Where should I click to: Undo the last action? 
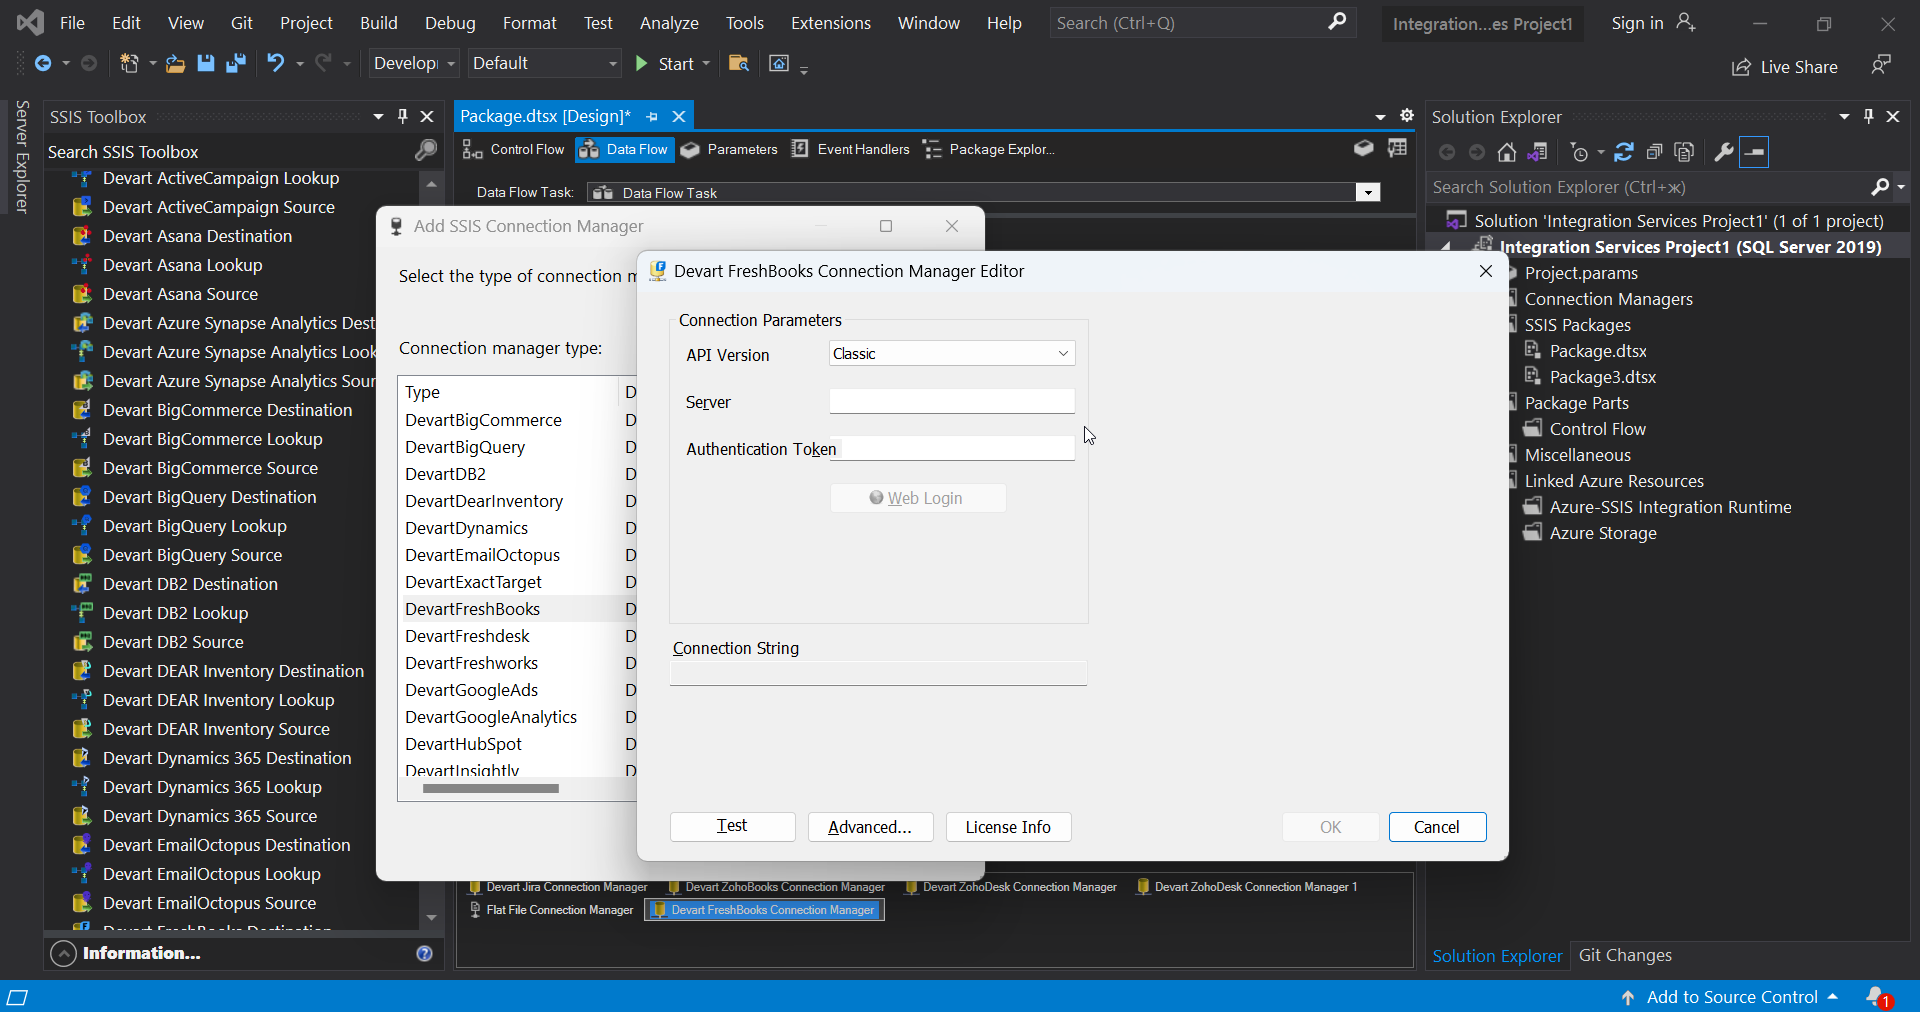tap(275, 64)
